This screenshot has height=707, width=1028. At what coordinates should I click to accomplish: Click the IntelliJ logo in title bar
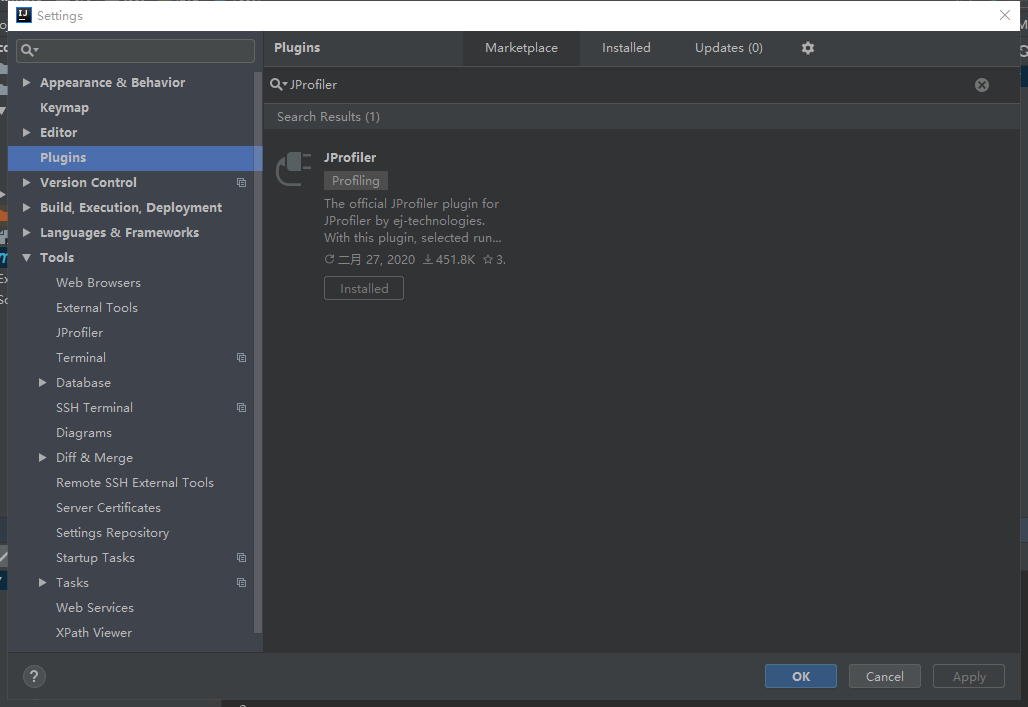pyautogui.click(x=24, y=15)
